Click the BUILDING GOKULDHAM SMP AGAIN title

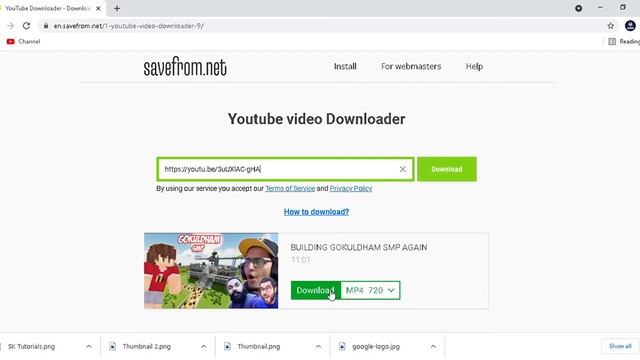359,247
